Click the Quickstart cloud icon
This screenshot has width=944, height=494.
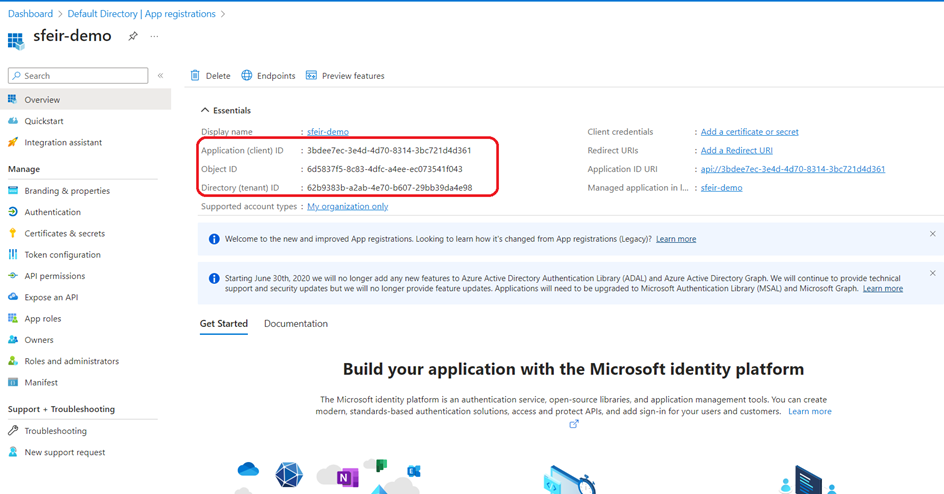[13, 121]
